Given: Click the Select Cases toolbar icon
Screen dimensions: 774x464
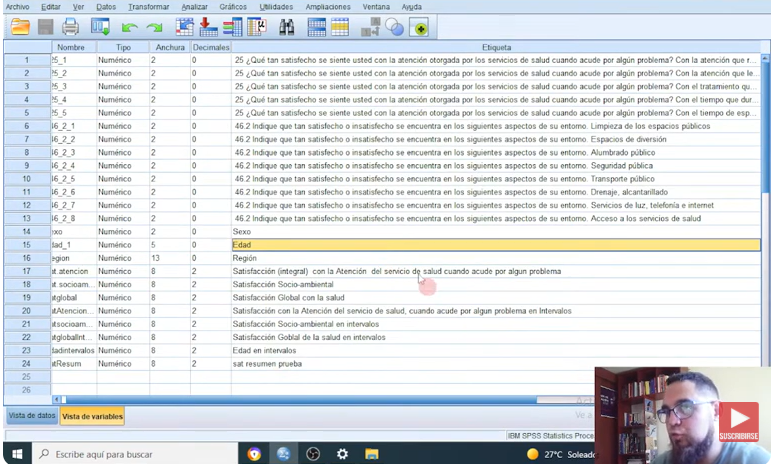Looking at the screenshot, I should [x=340, y=27].
